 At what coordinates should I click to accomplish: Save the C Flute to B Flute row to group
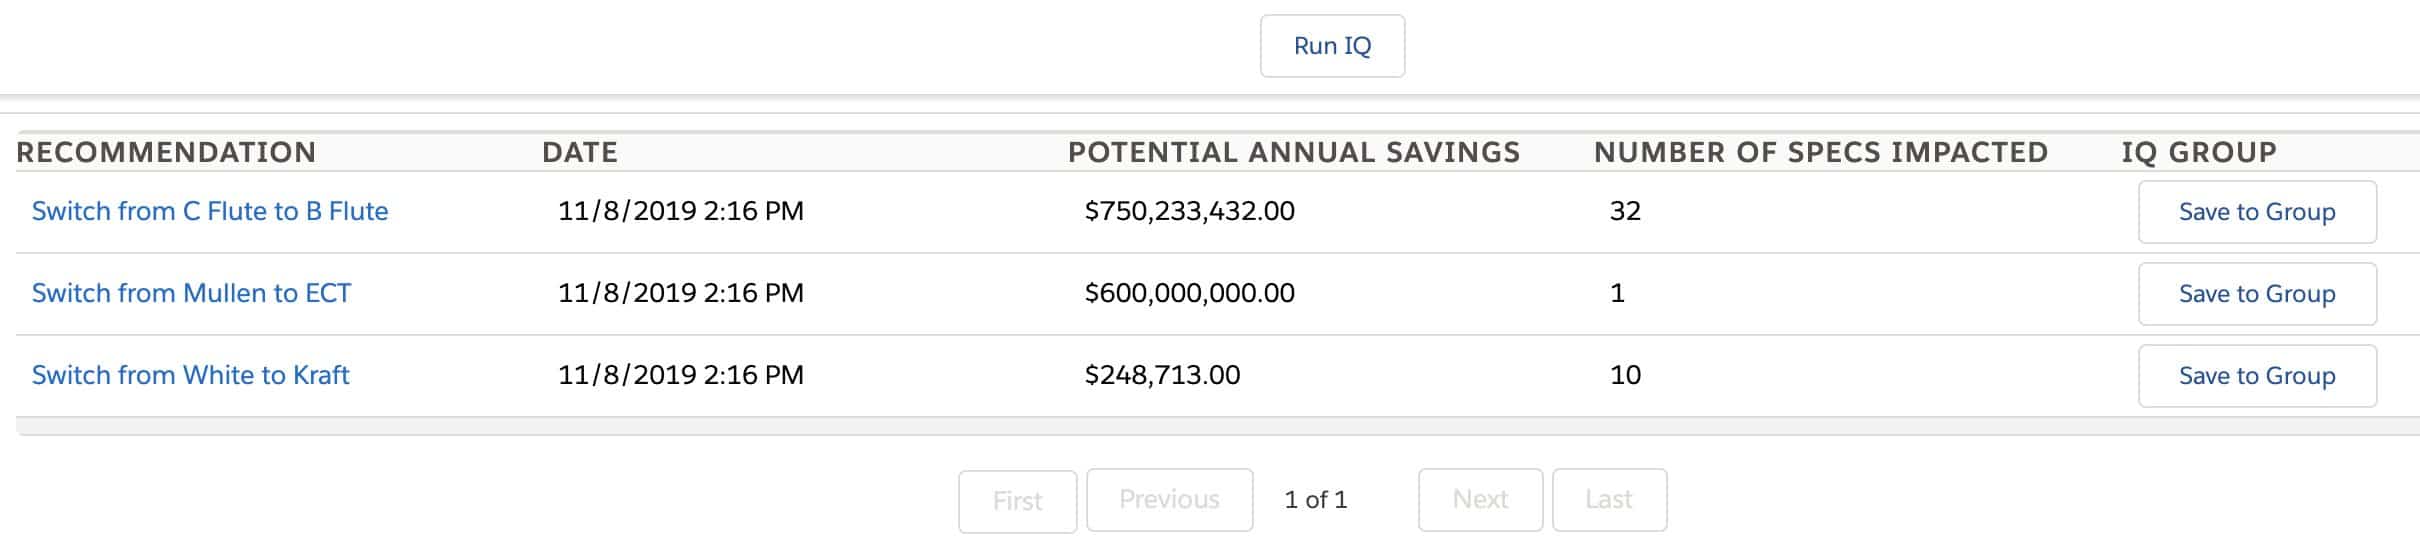point(2257,212)
